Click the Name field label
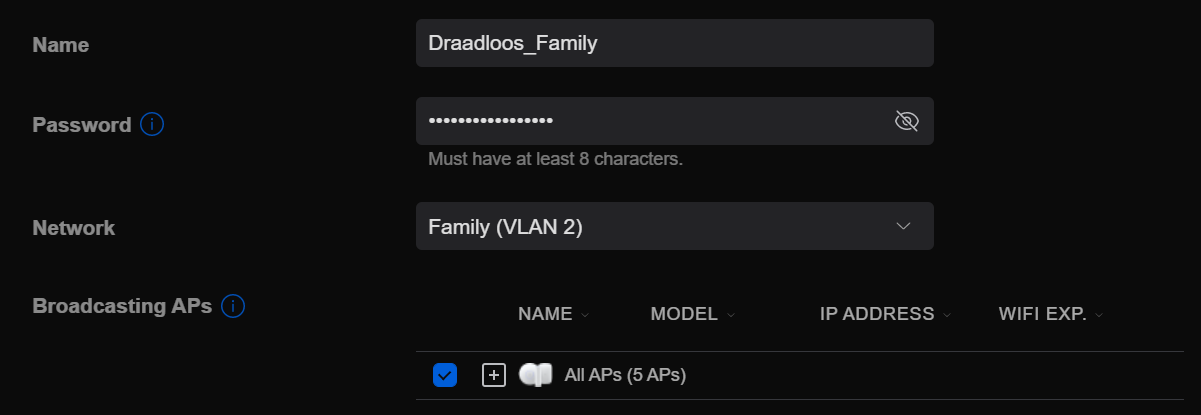The height and width of the screenshot is (415, 1201). (61, 45)
